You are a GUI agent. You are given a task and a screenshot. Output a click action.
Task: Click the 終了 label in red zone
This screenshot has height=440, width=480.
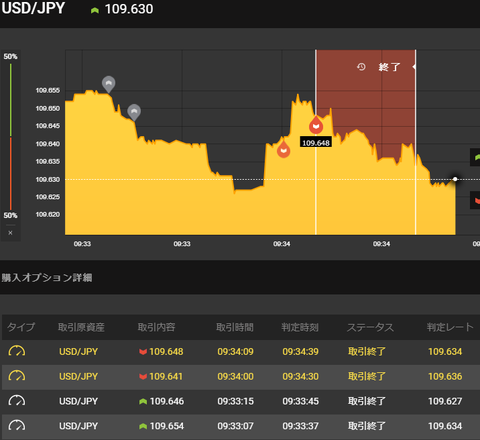click(389, 67)
